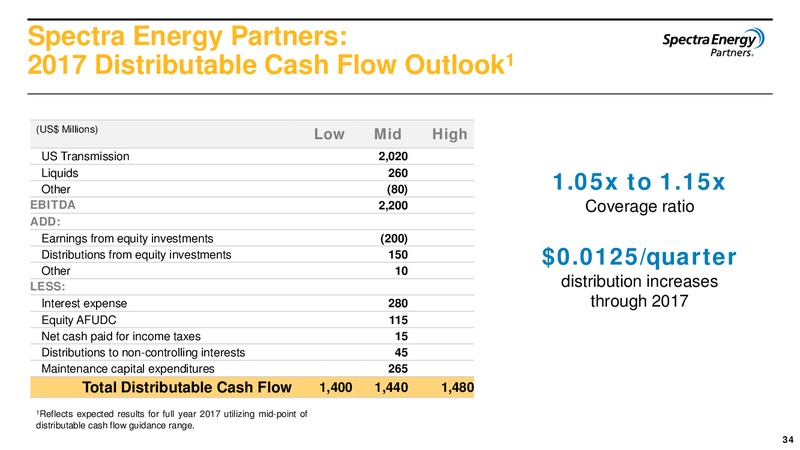Click the 'EBITDA' row label
Image resolution: width=800 pixels, height=450 pixels.
(x=53, y=205)
